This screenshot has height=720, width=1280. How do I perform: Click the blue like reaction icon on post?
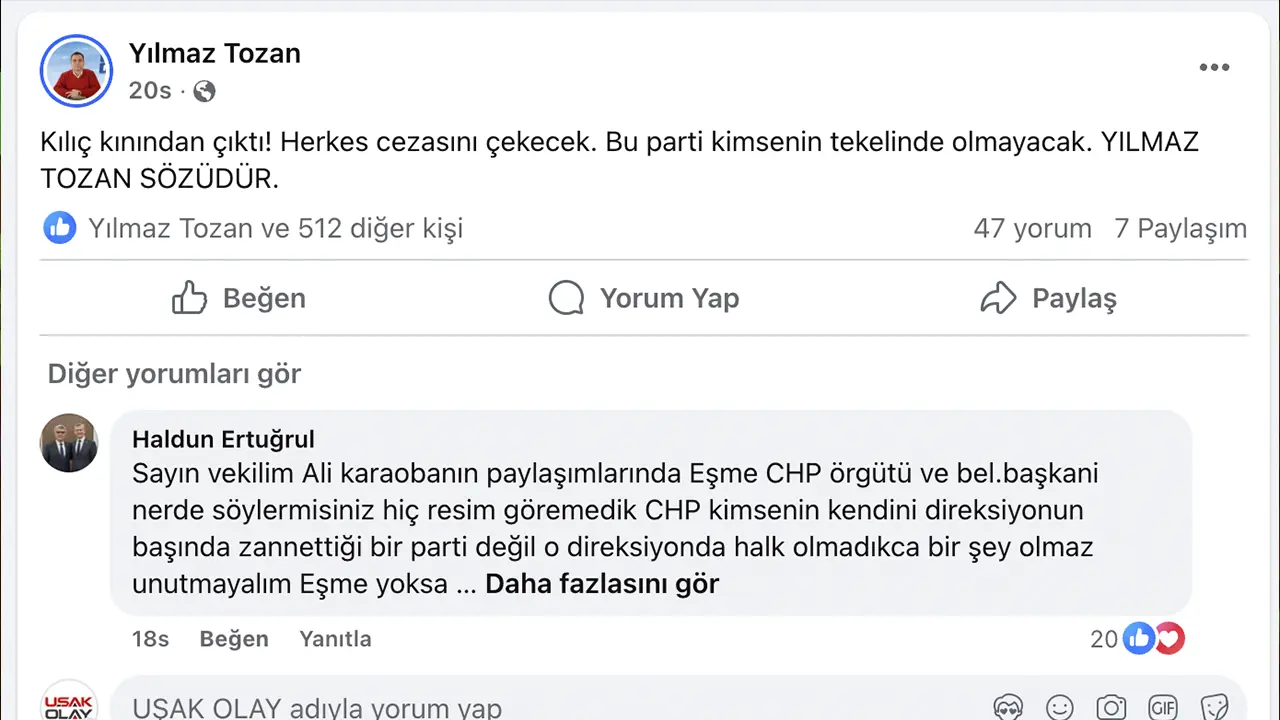[60, 228]
